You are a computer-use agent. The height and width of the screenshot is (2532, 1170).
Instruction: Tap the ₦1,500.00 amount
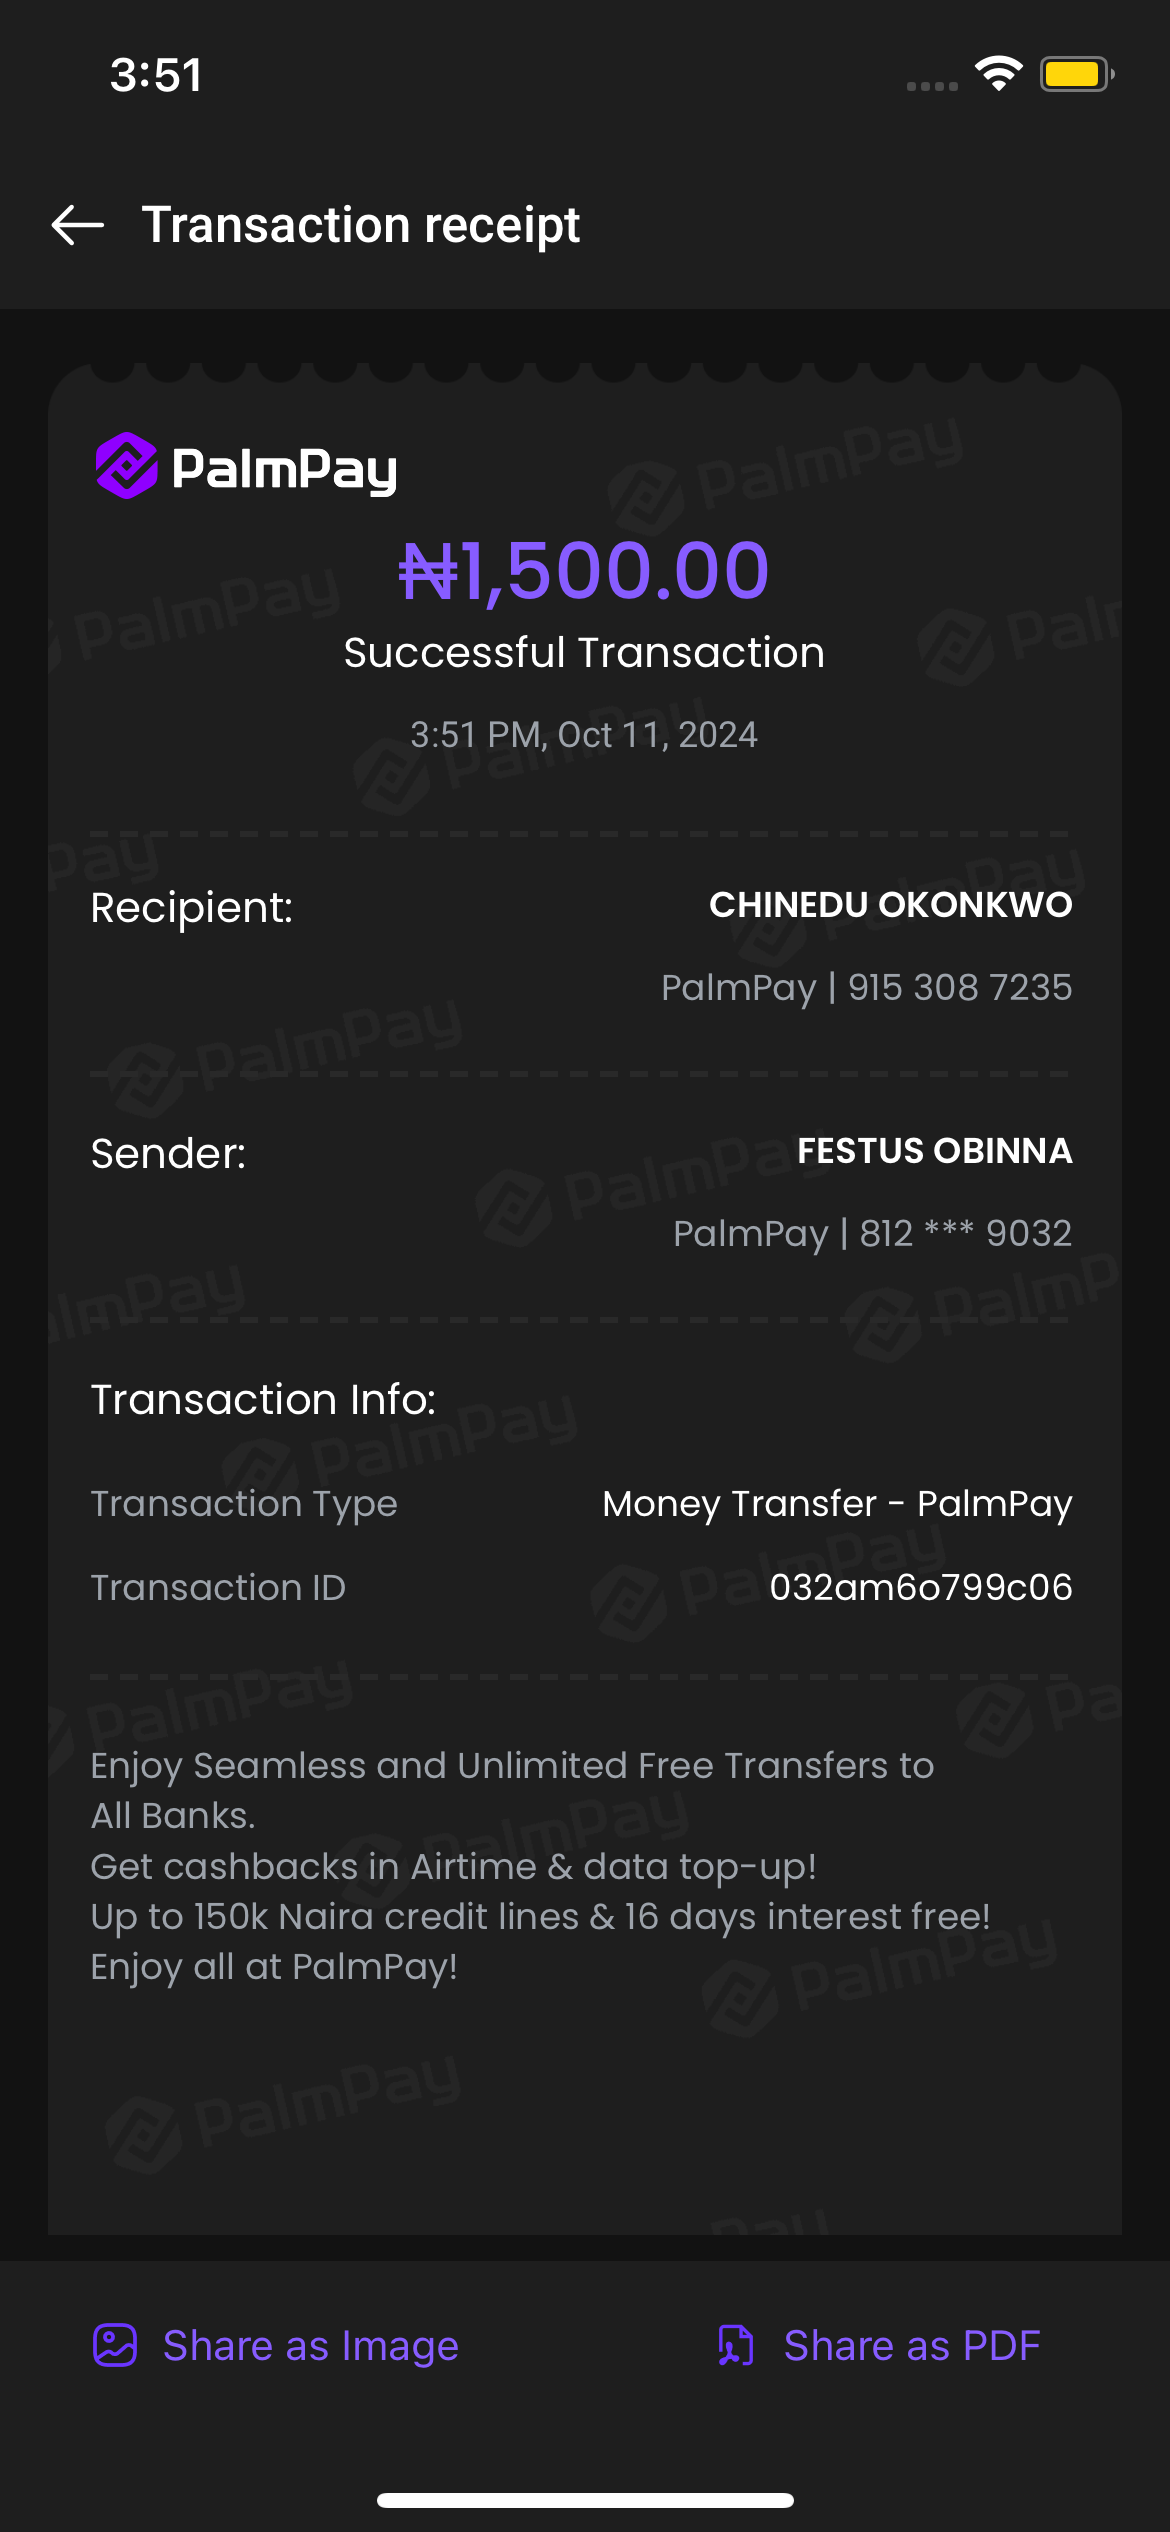[x=584, y=571]
